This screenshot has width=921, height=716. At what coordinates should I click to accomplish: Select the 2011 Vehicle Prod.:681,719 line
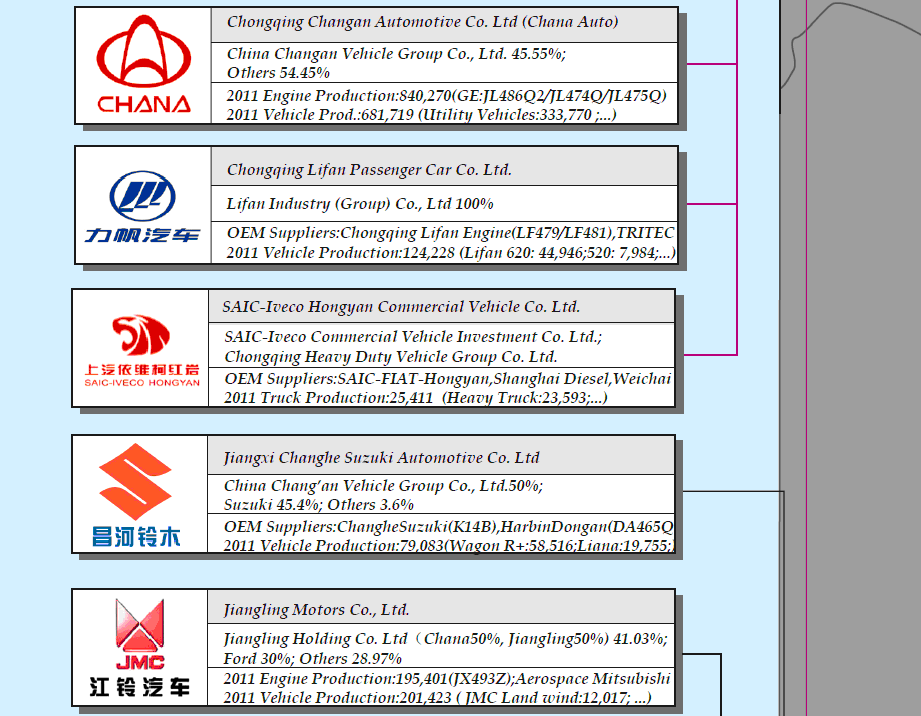click(x=421, y=114)
